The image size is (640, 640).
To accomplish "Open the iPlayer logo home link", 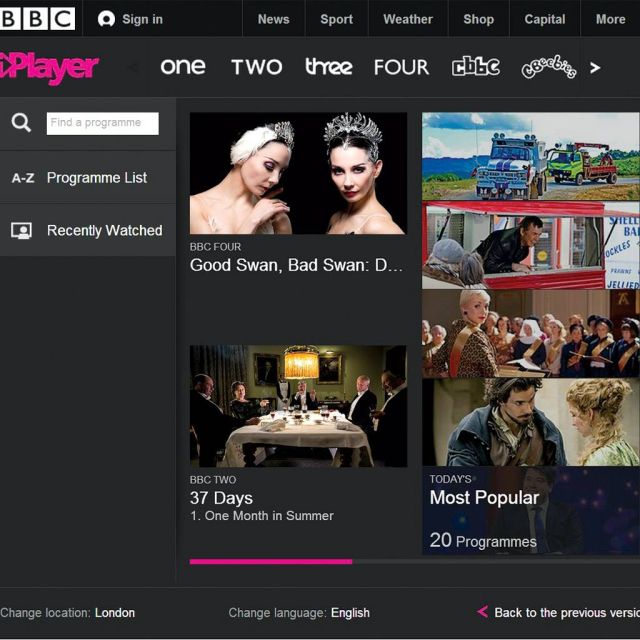I will pos(49,68).
